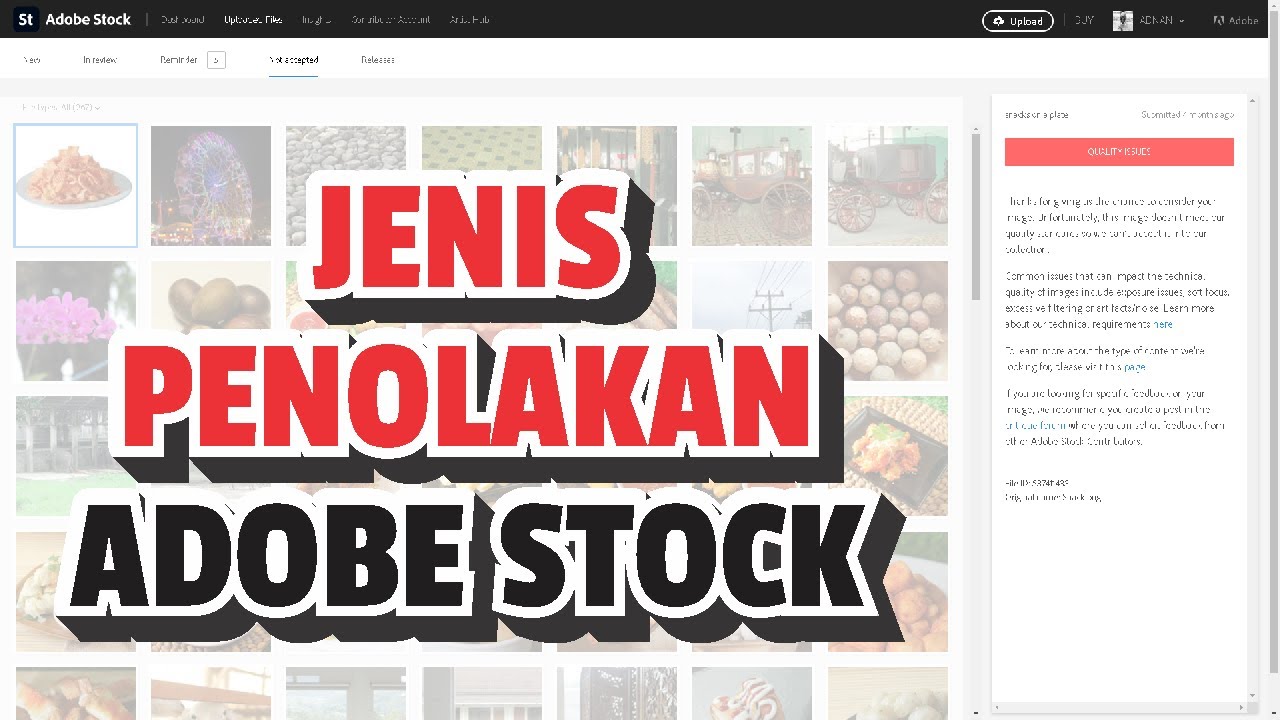The image size is (1280, 720).
Task: Open the ADNAN account dropdown
Action: coord(1160,20)
